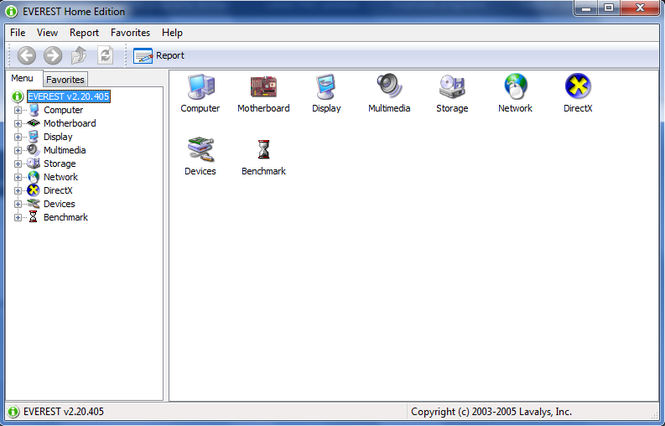Screen dimensions: 665x426
Task: Expand the Multimedia tree node
Action: click(18, 150)
